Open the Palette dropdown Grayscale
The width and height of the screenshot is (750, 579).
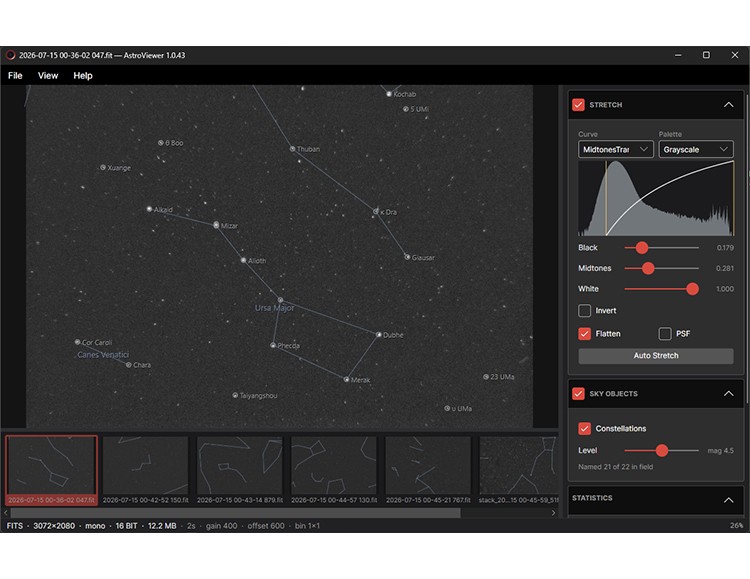point(695,149)
